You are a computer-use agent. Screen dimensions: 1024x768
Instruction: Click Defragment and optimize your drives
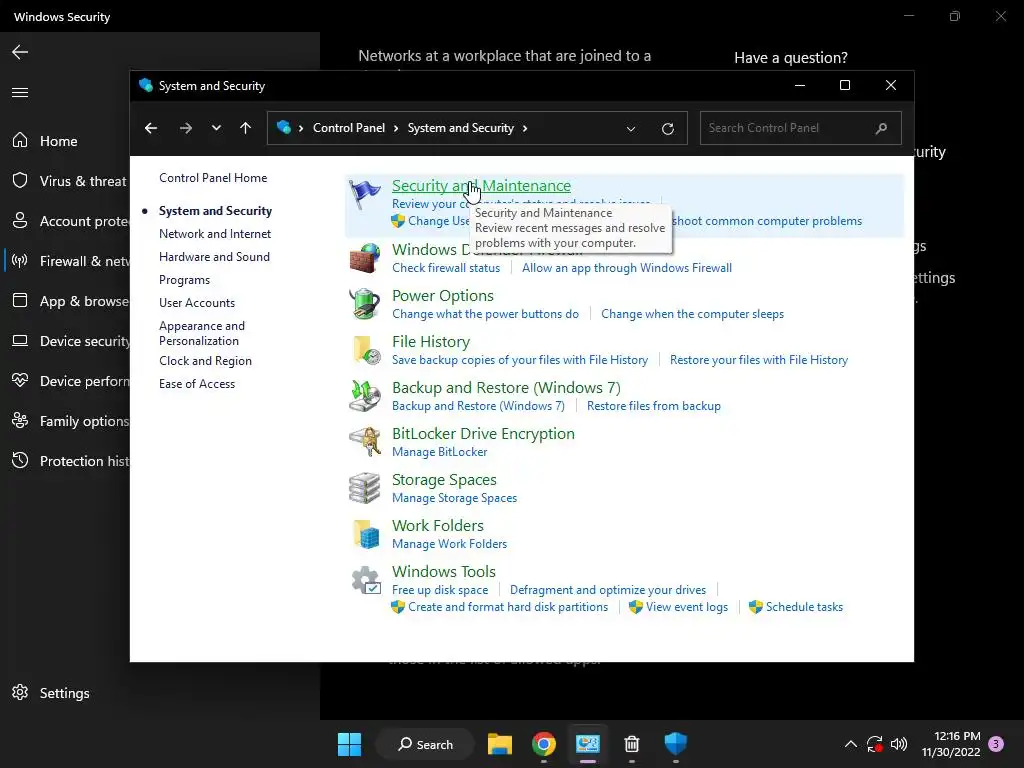coord(608,590)
